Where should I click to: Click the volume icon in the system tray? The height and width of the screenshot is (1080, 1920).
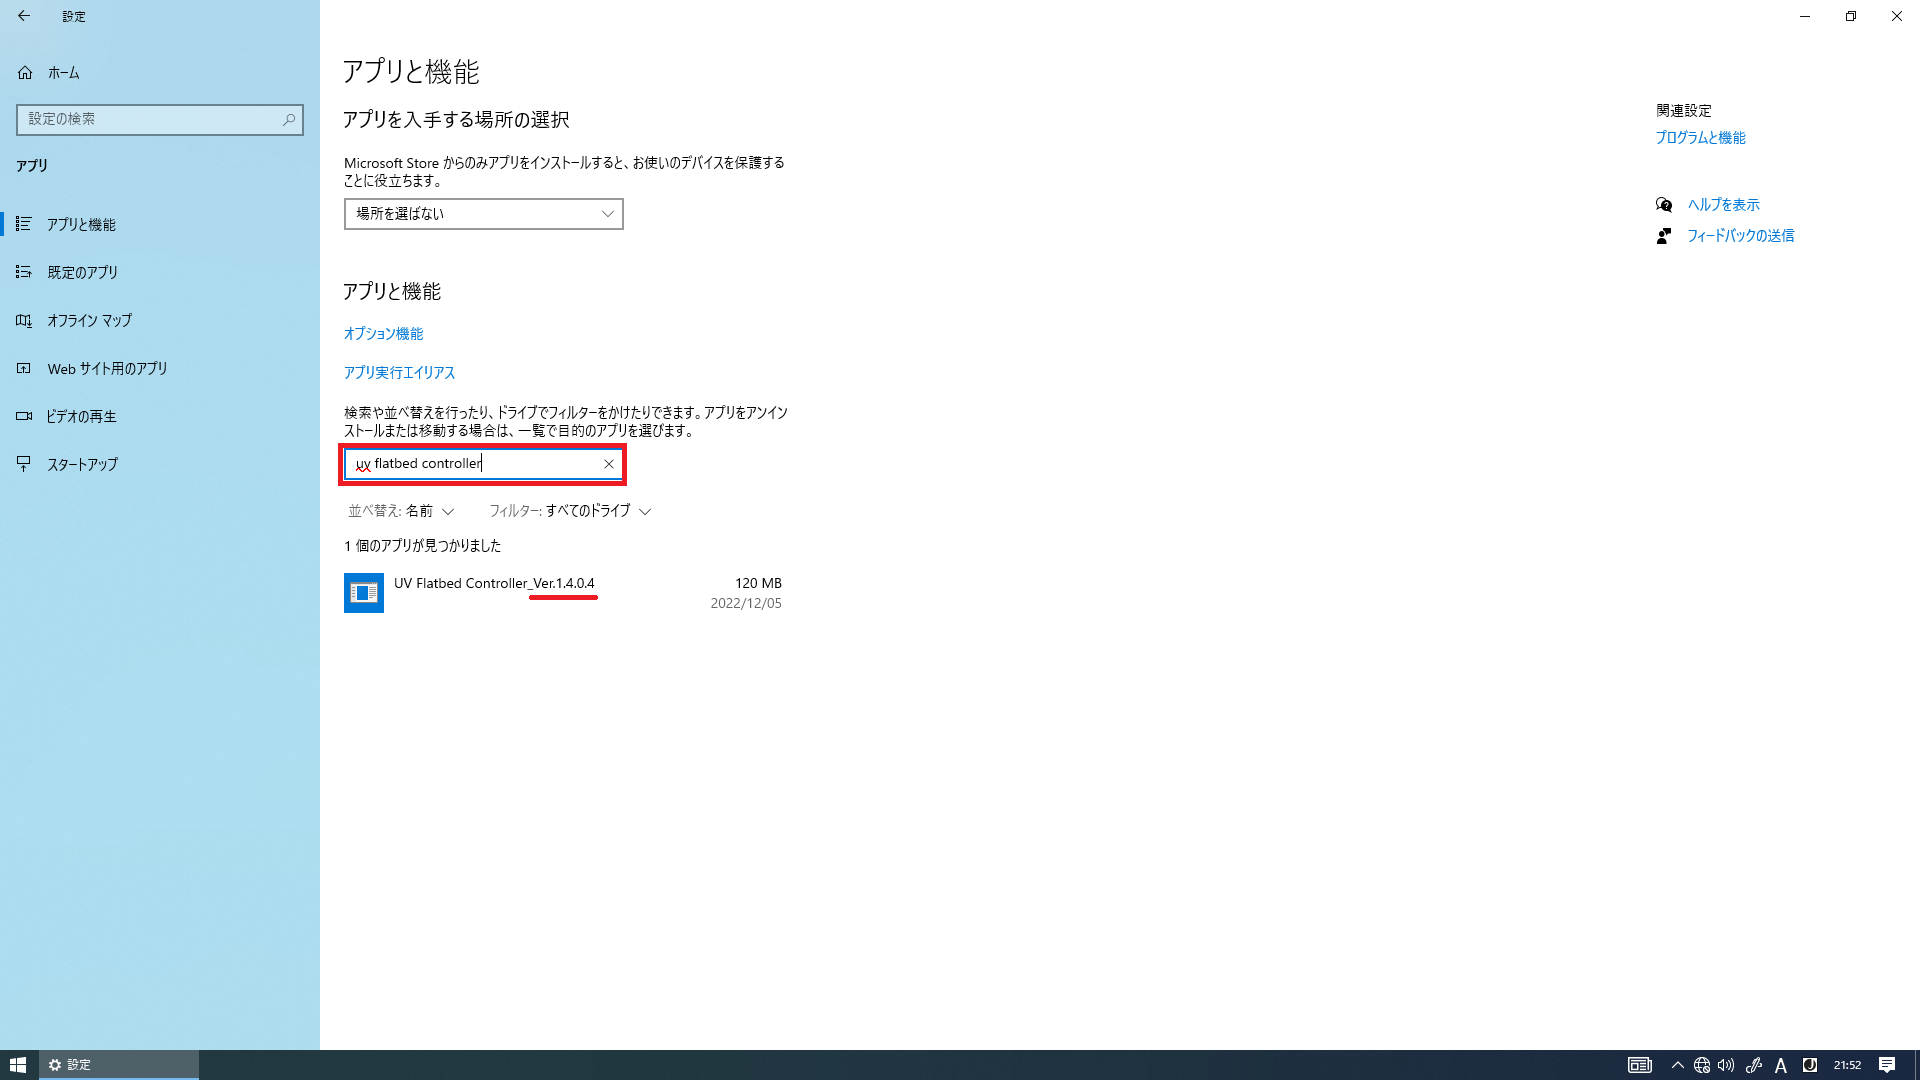(x=1726, y=1065)
